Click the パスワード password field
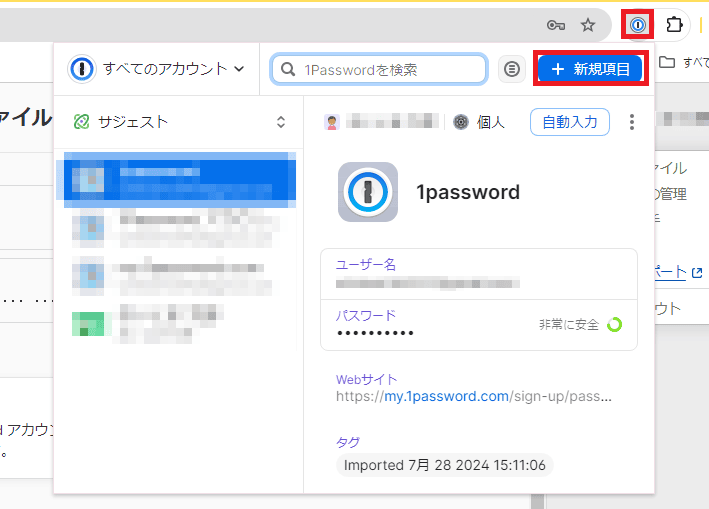 click(x=479, y=325)
